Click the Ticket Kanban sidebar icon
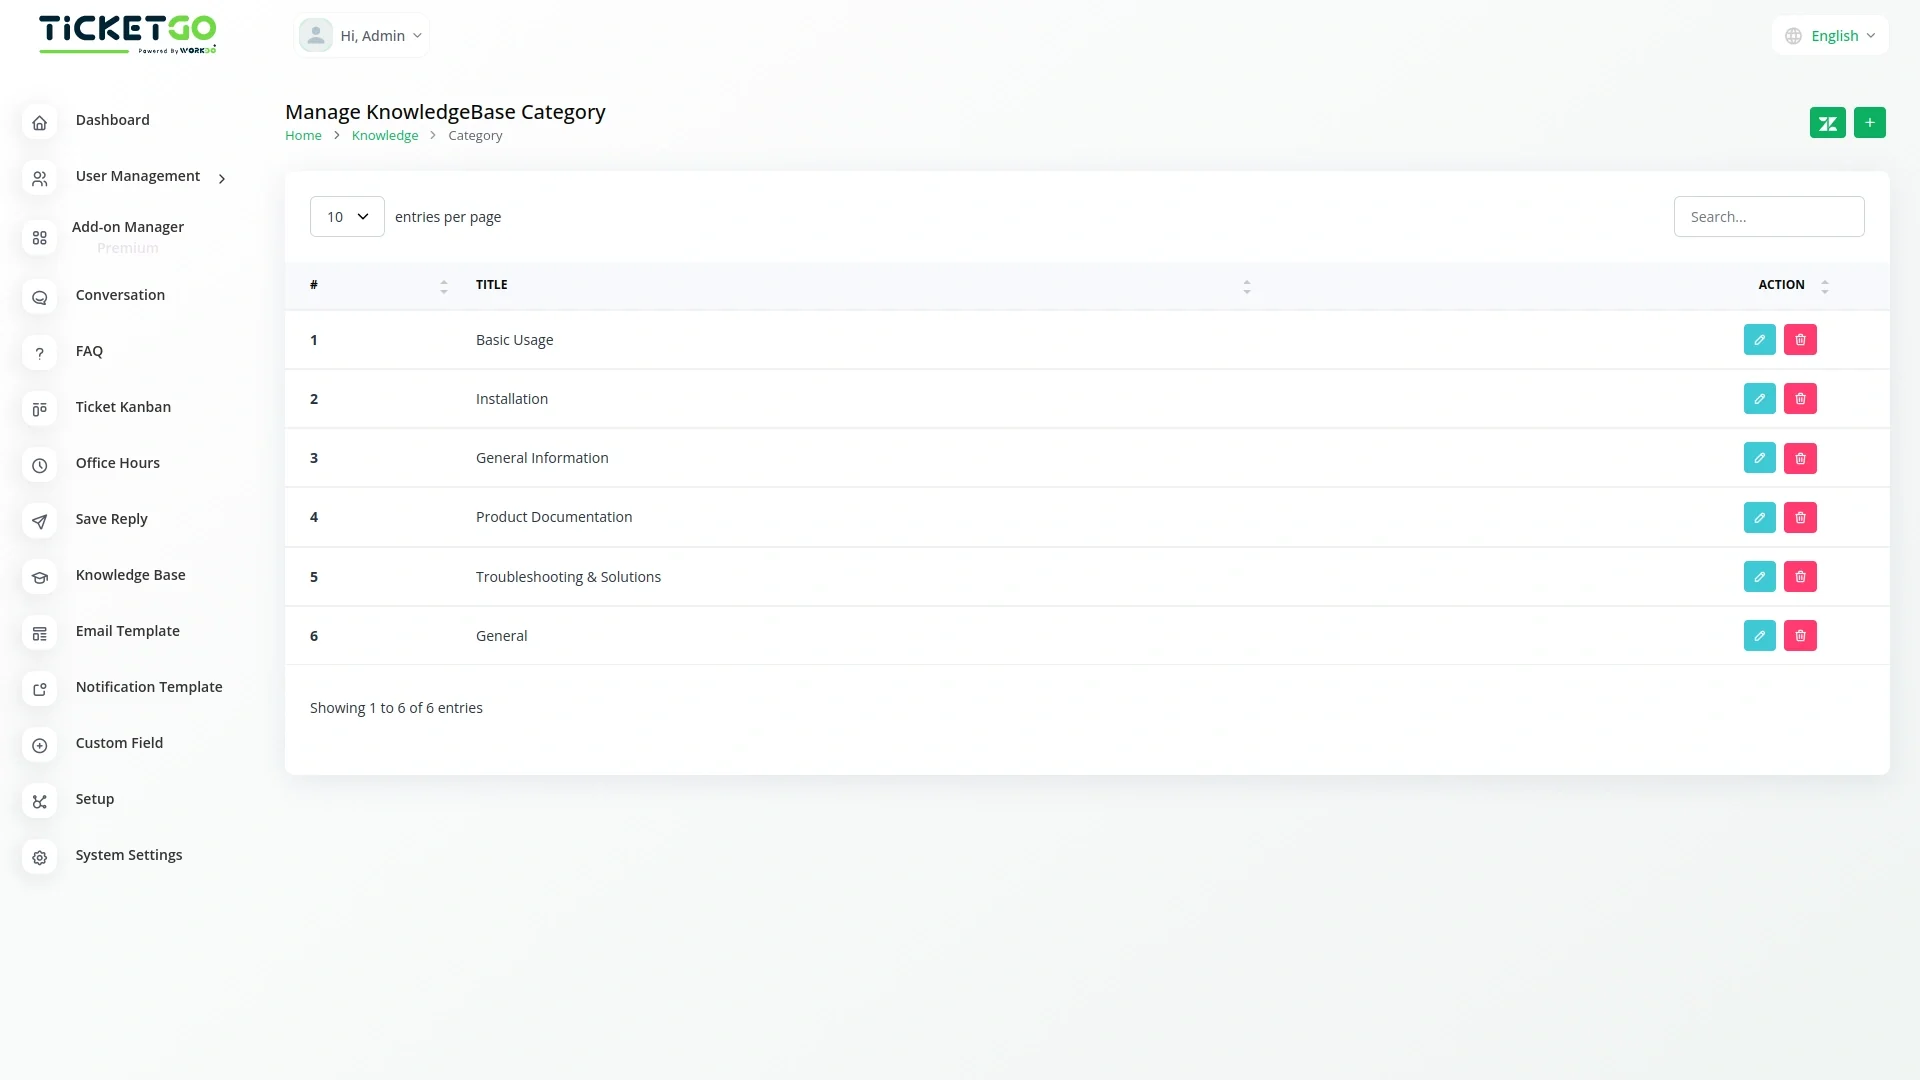Image resolution: width=1920 pixels, height=1080 pixels. (40, 409)
